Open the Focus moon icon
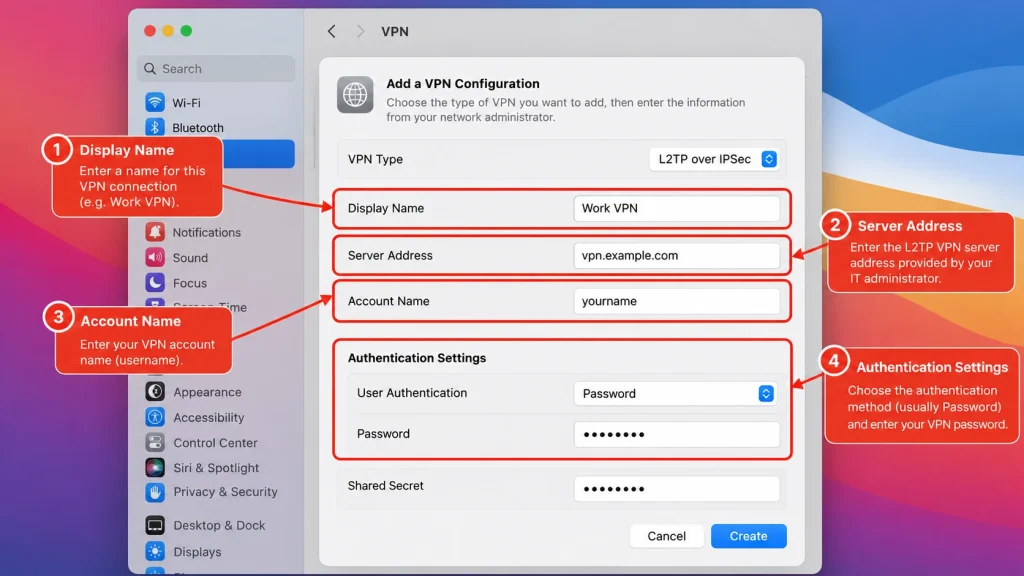This screenshot has height=576, width=1024. point(155,283)
